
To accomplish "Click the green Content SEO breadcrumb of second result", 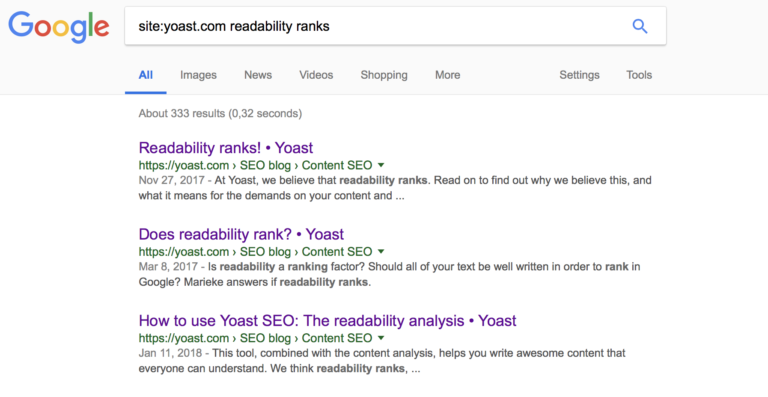I will tap(336, 252).
